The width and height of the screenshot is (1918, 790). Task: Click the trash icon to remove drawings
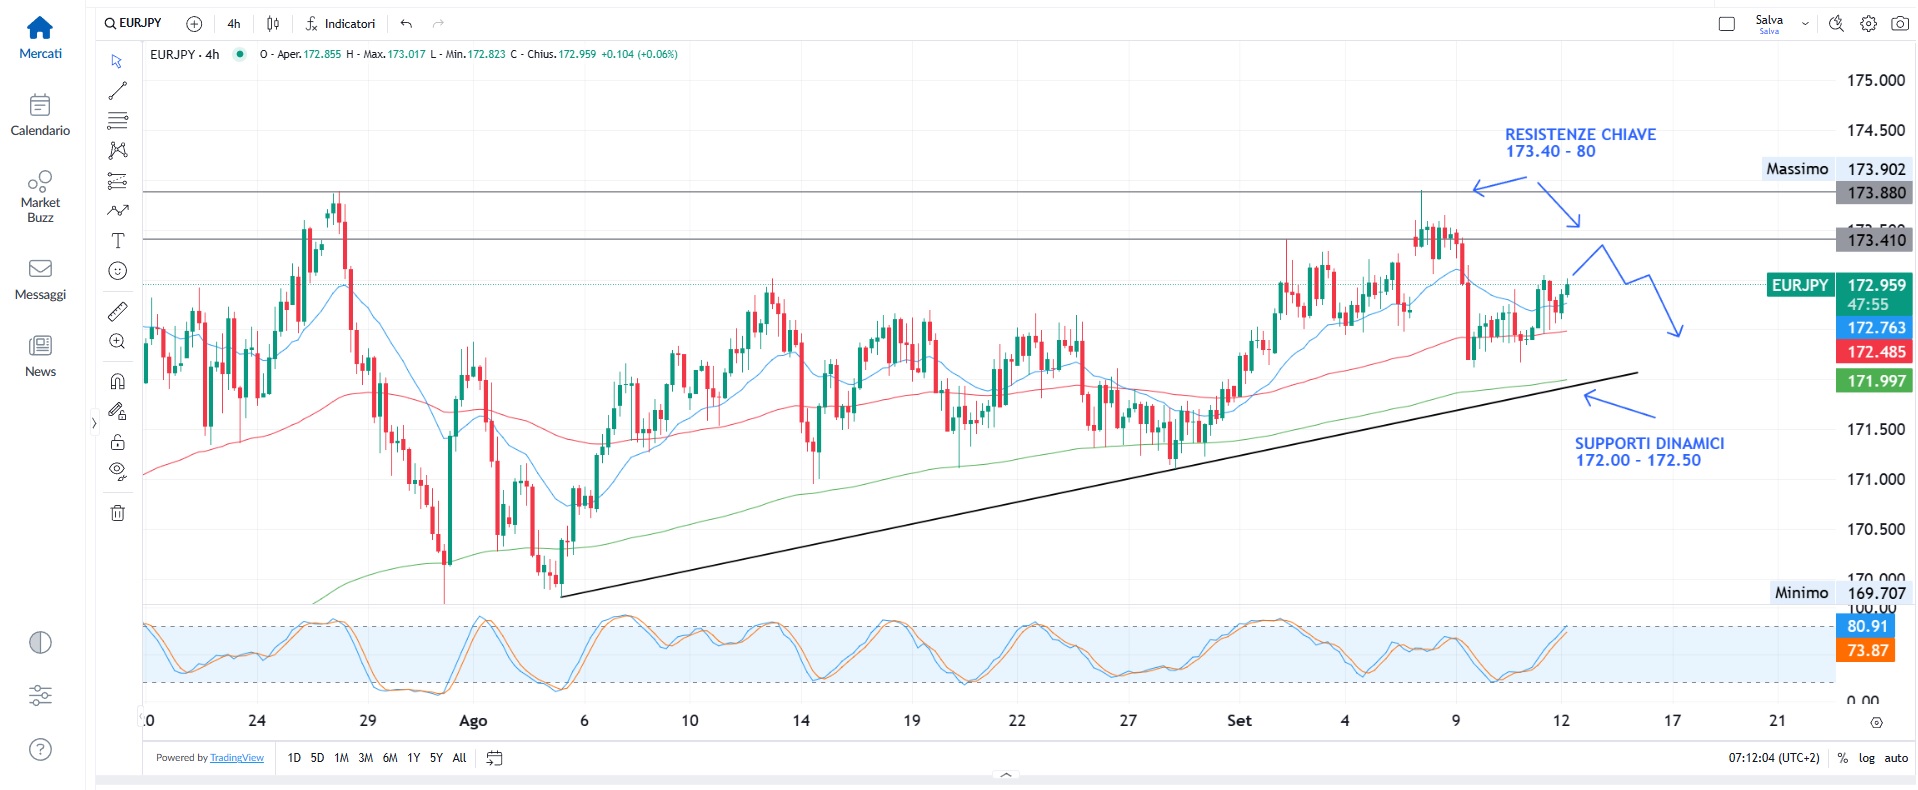click(x=117, y=513)
